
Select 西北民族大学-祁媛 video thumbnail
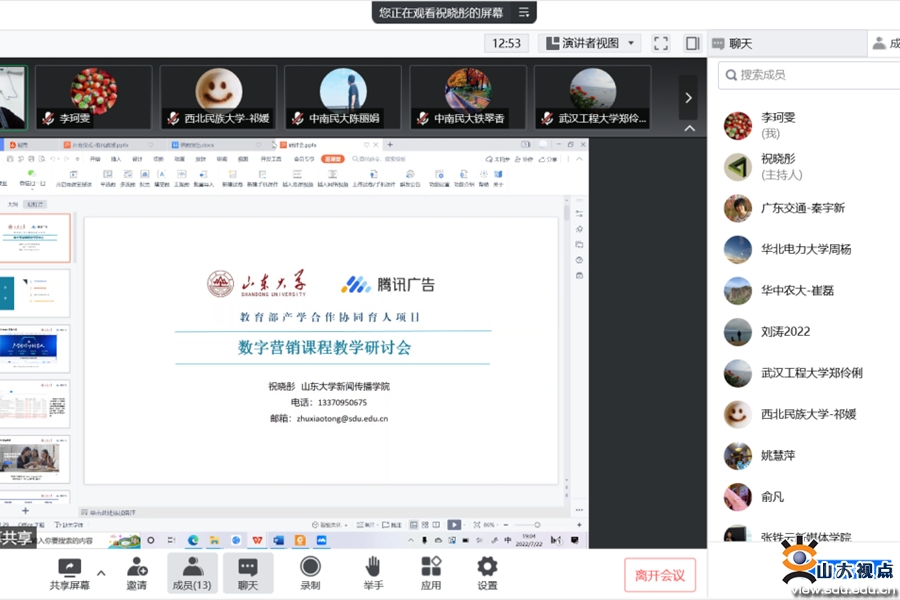coord(218,97)
